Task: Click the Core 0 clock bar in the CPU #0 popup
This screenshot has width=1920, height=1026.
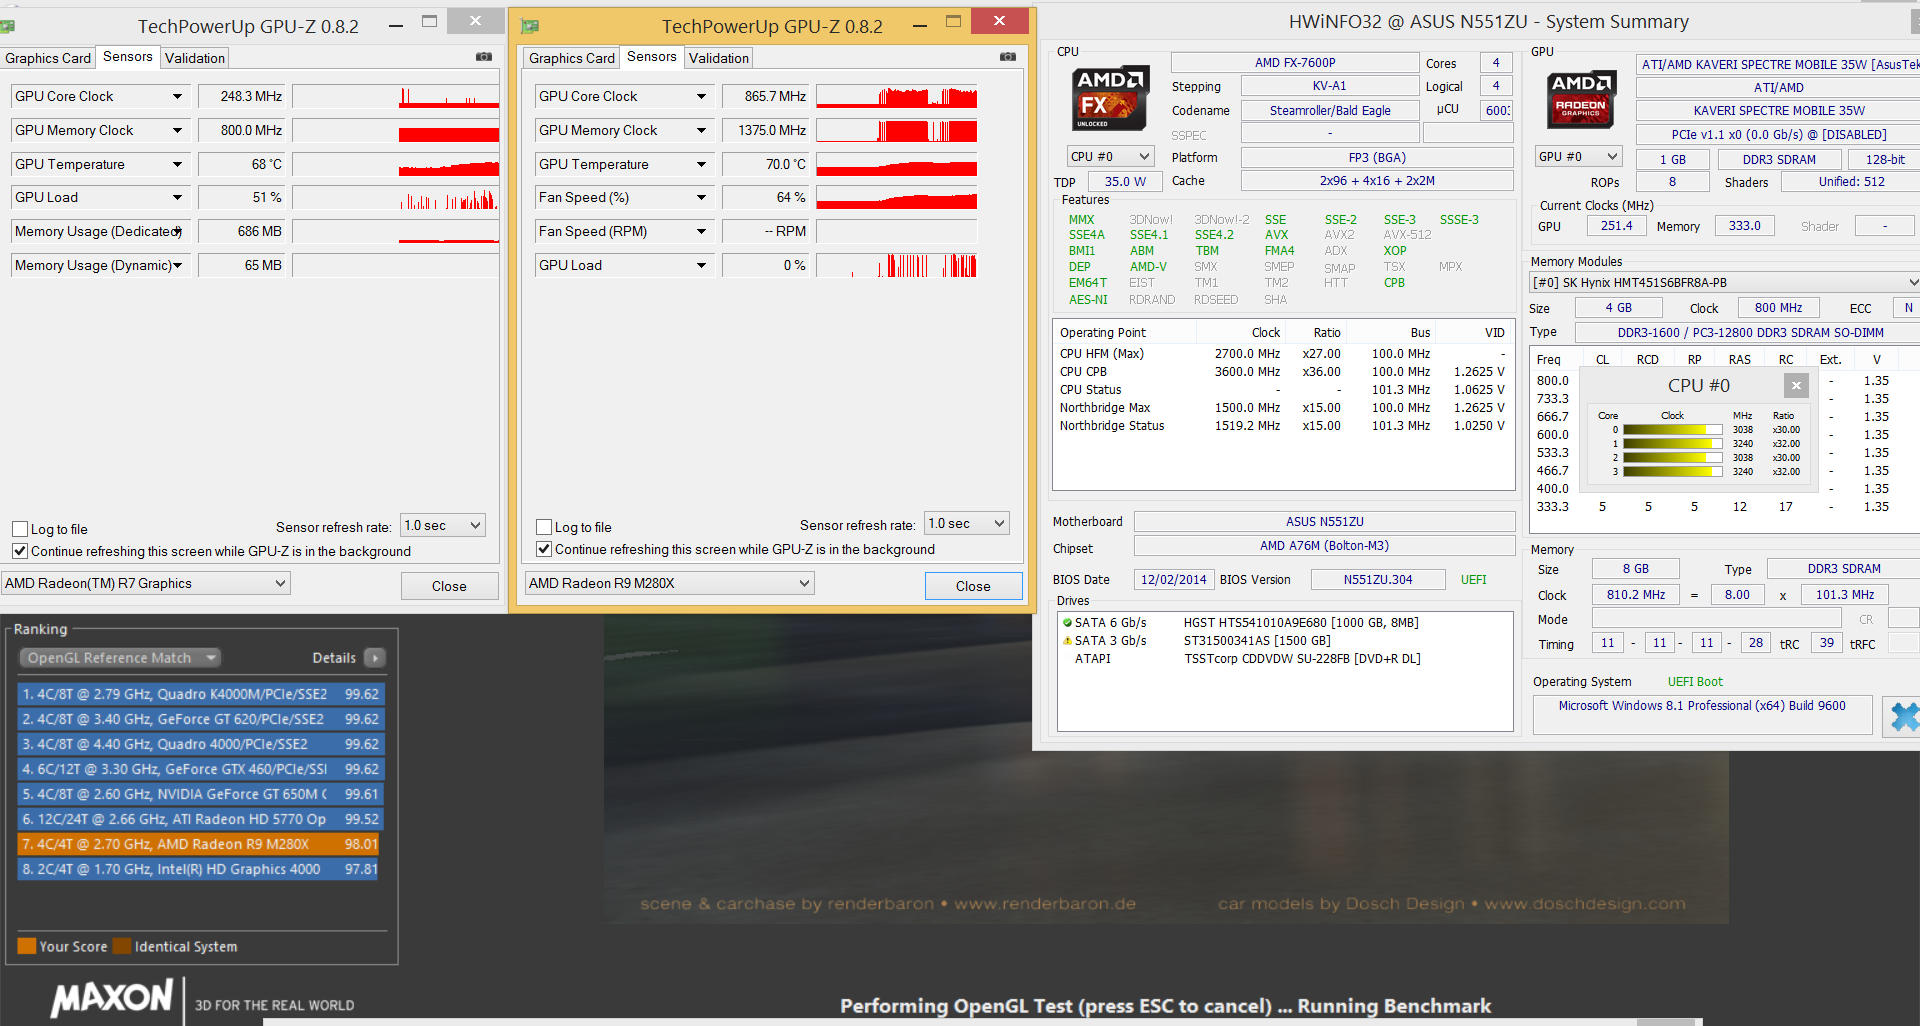Action: (x=1672, y=430)
